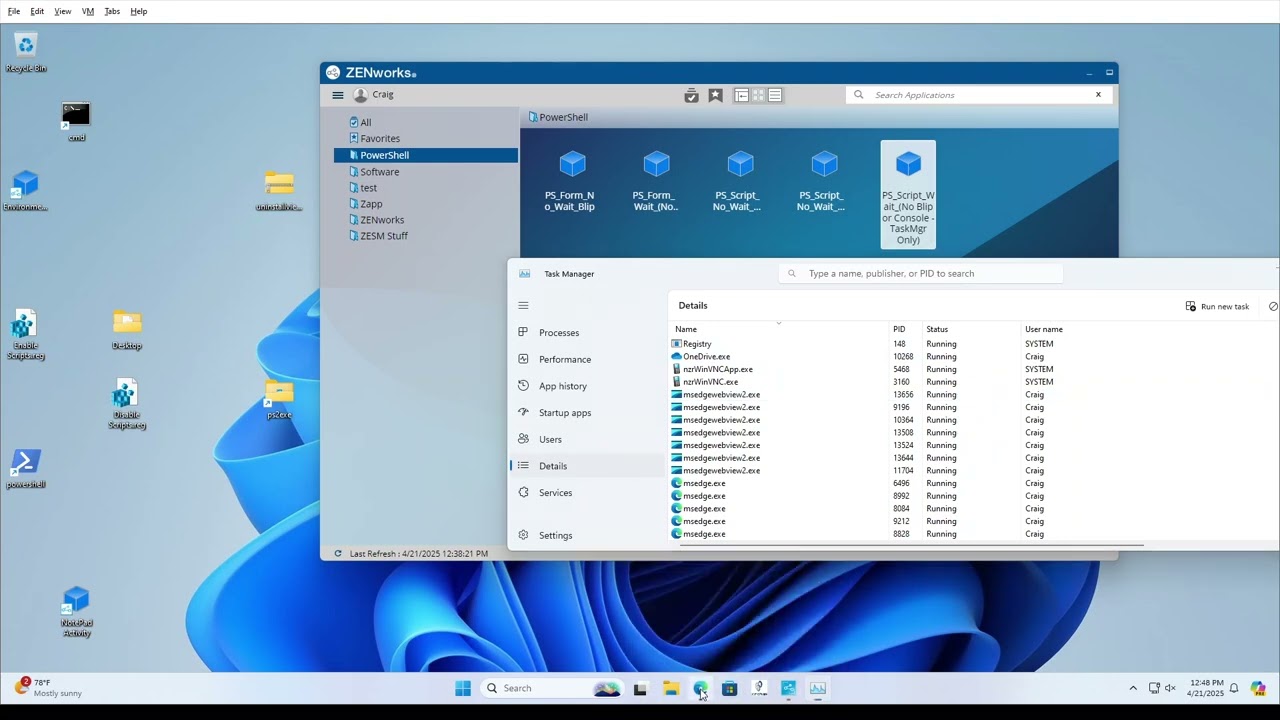
Task: Click the Search Applications input field
Action: [x=978, y=95]
